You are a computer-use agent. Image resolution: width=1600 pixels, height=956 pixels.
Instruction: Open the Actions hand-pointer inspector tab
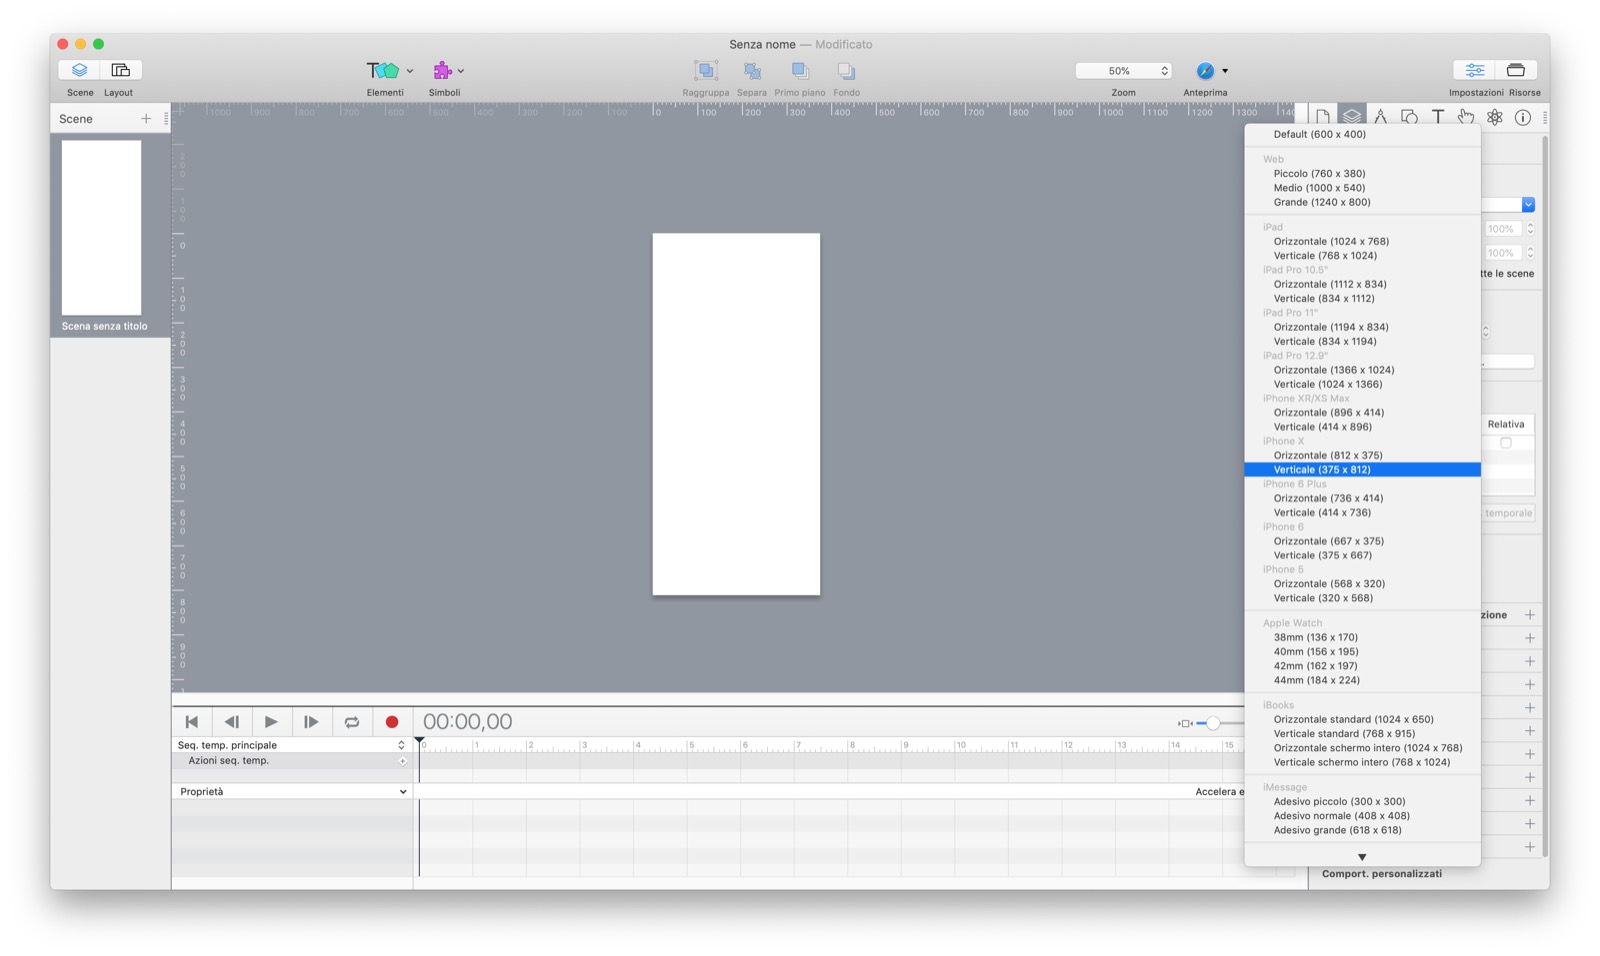coord(1466,117)
